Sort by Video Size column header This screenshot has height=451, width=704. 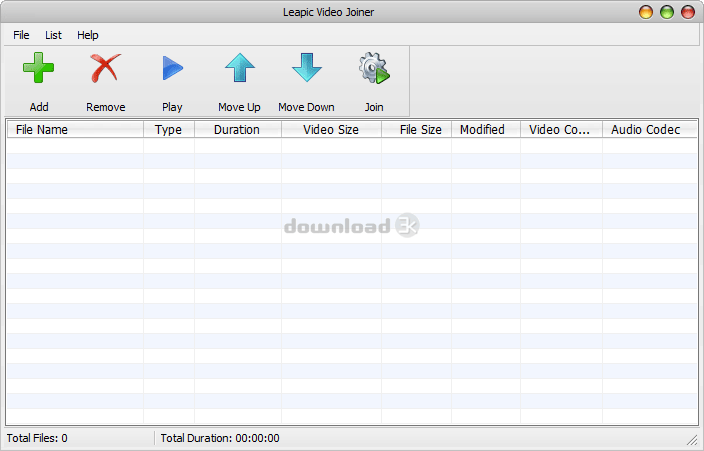click(331, 130)
